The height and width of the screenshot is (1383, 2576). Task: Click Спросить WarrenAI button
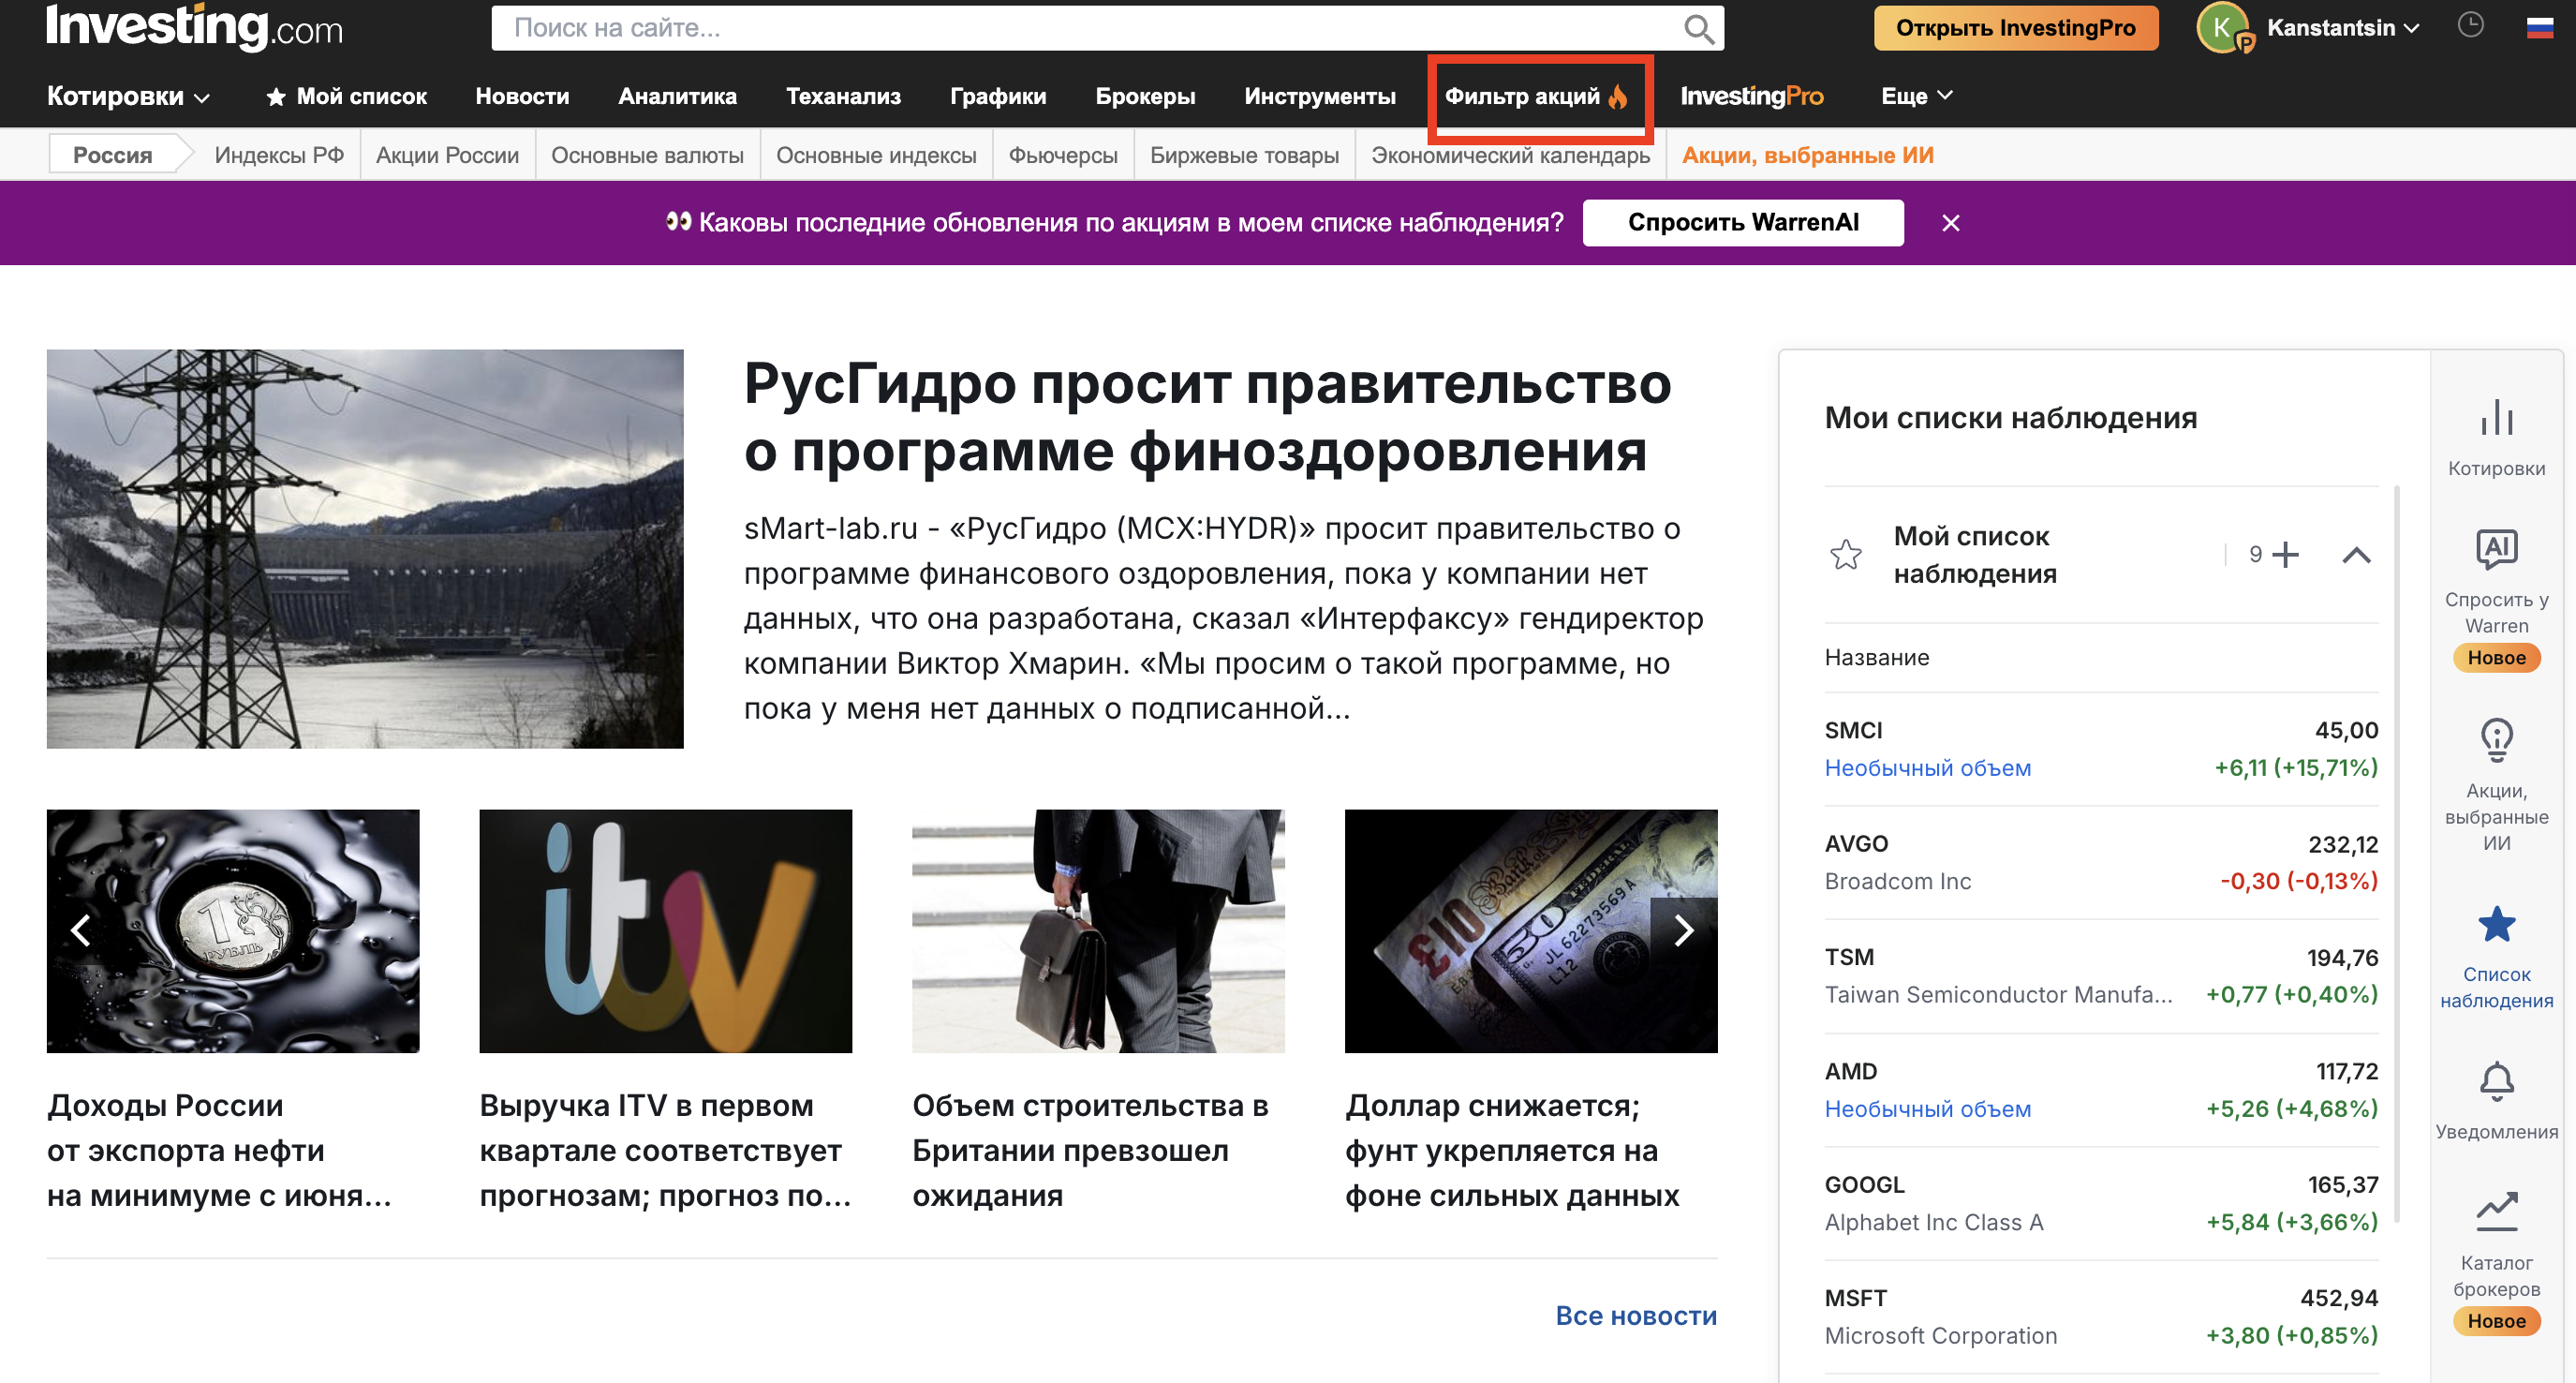click(x=1742, y=222)
